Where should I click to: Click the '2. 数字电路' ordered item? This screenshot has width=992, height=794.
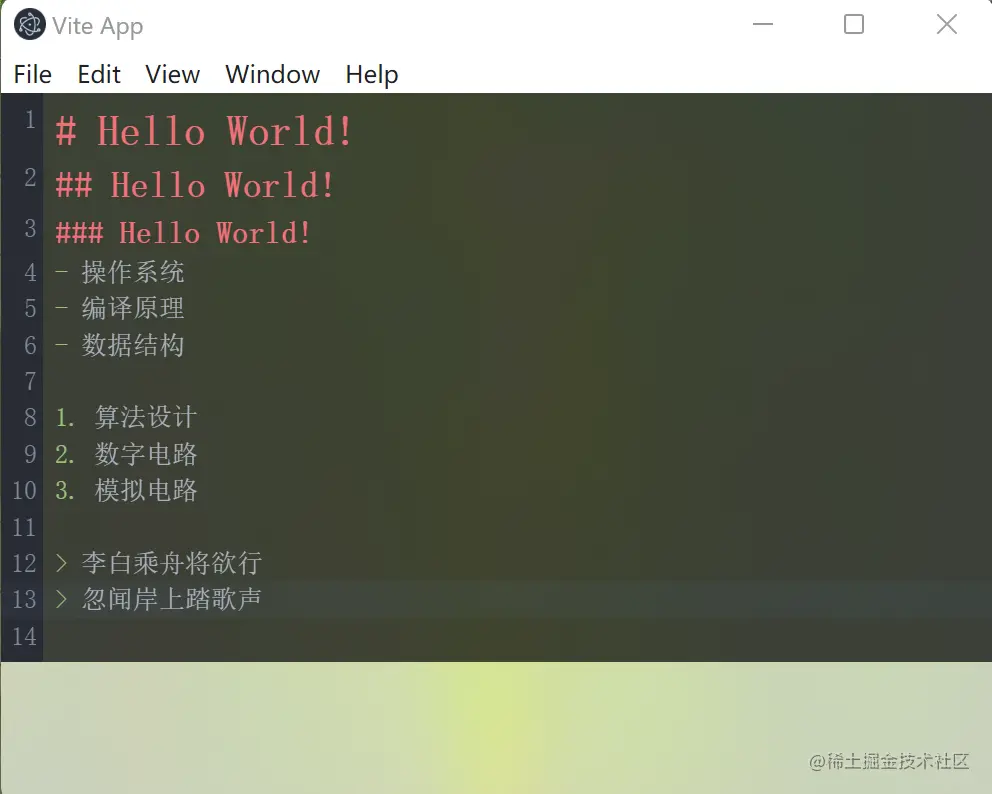point(127,454)
